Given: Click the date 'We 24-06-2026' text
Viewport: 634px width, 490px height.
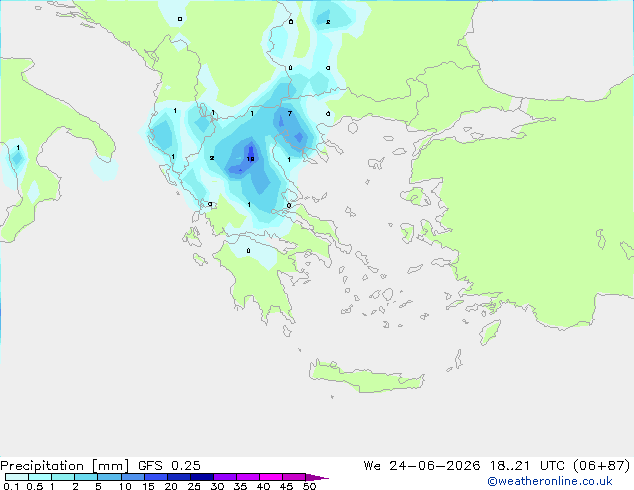Looking at the screenshot, I should click(422, 466).
